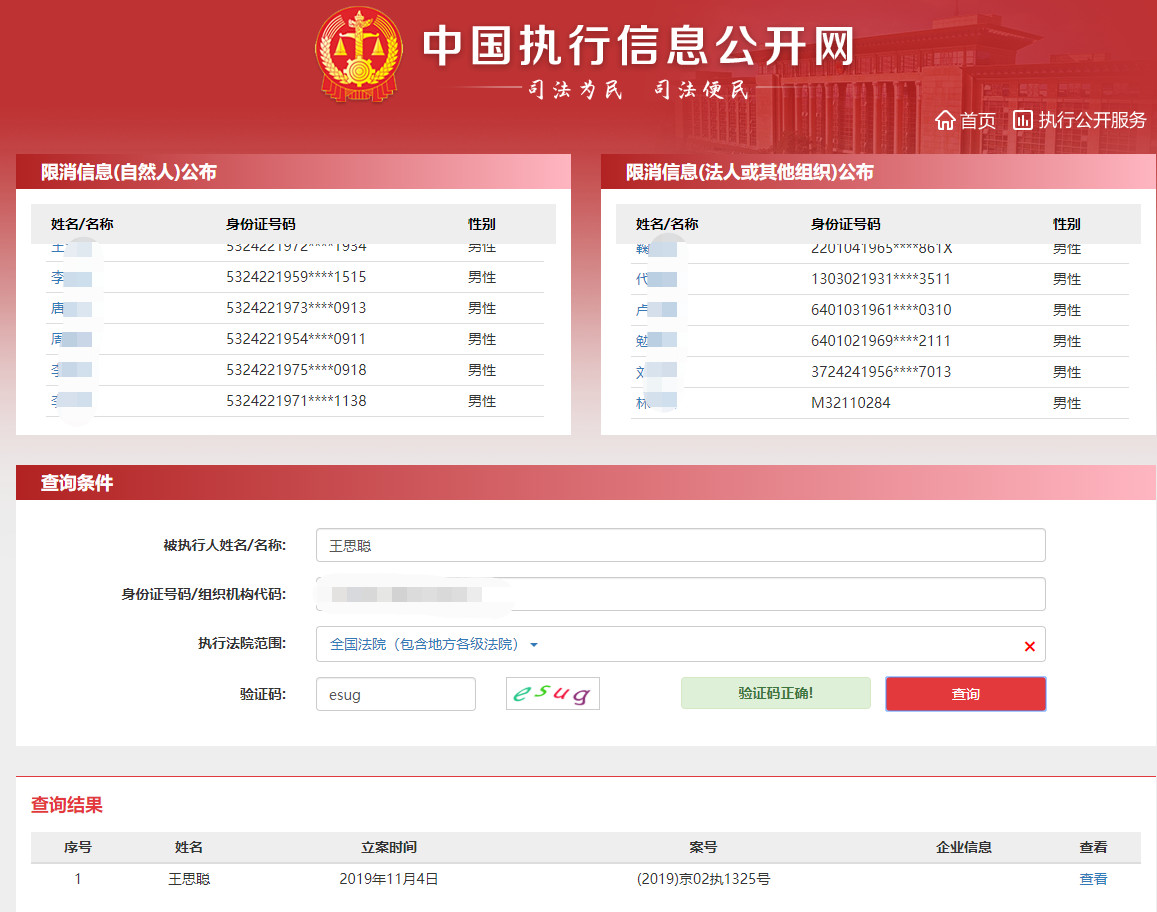Click the 立案时间 column header
This screenshot has width=1157, height=912.
tap(389, 848)
